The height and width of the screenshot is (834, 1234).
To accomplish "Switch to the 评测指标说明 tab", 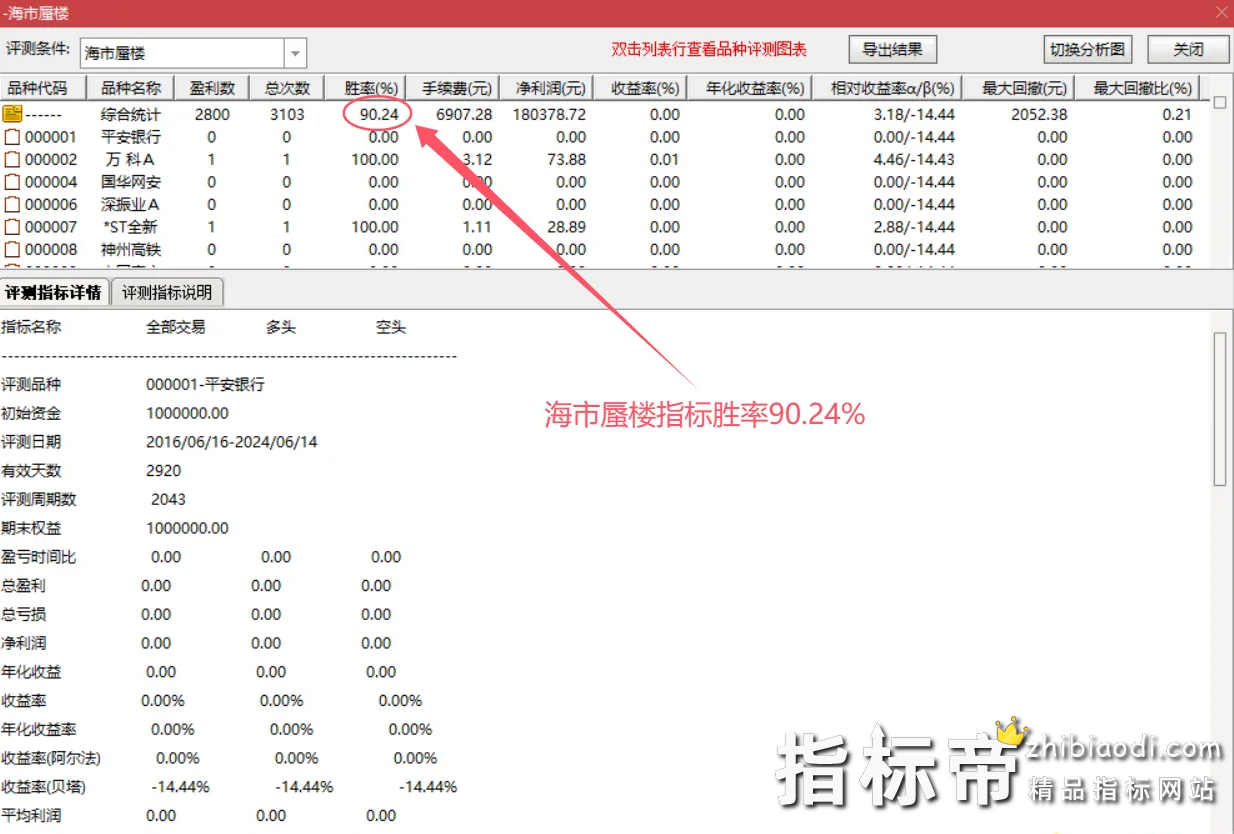I will (x=167, y=293).
